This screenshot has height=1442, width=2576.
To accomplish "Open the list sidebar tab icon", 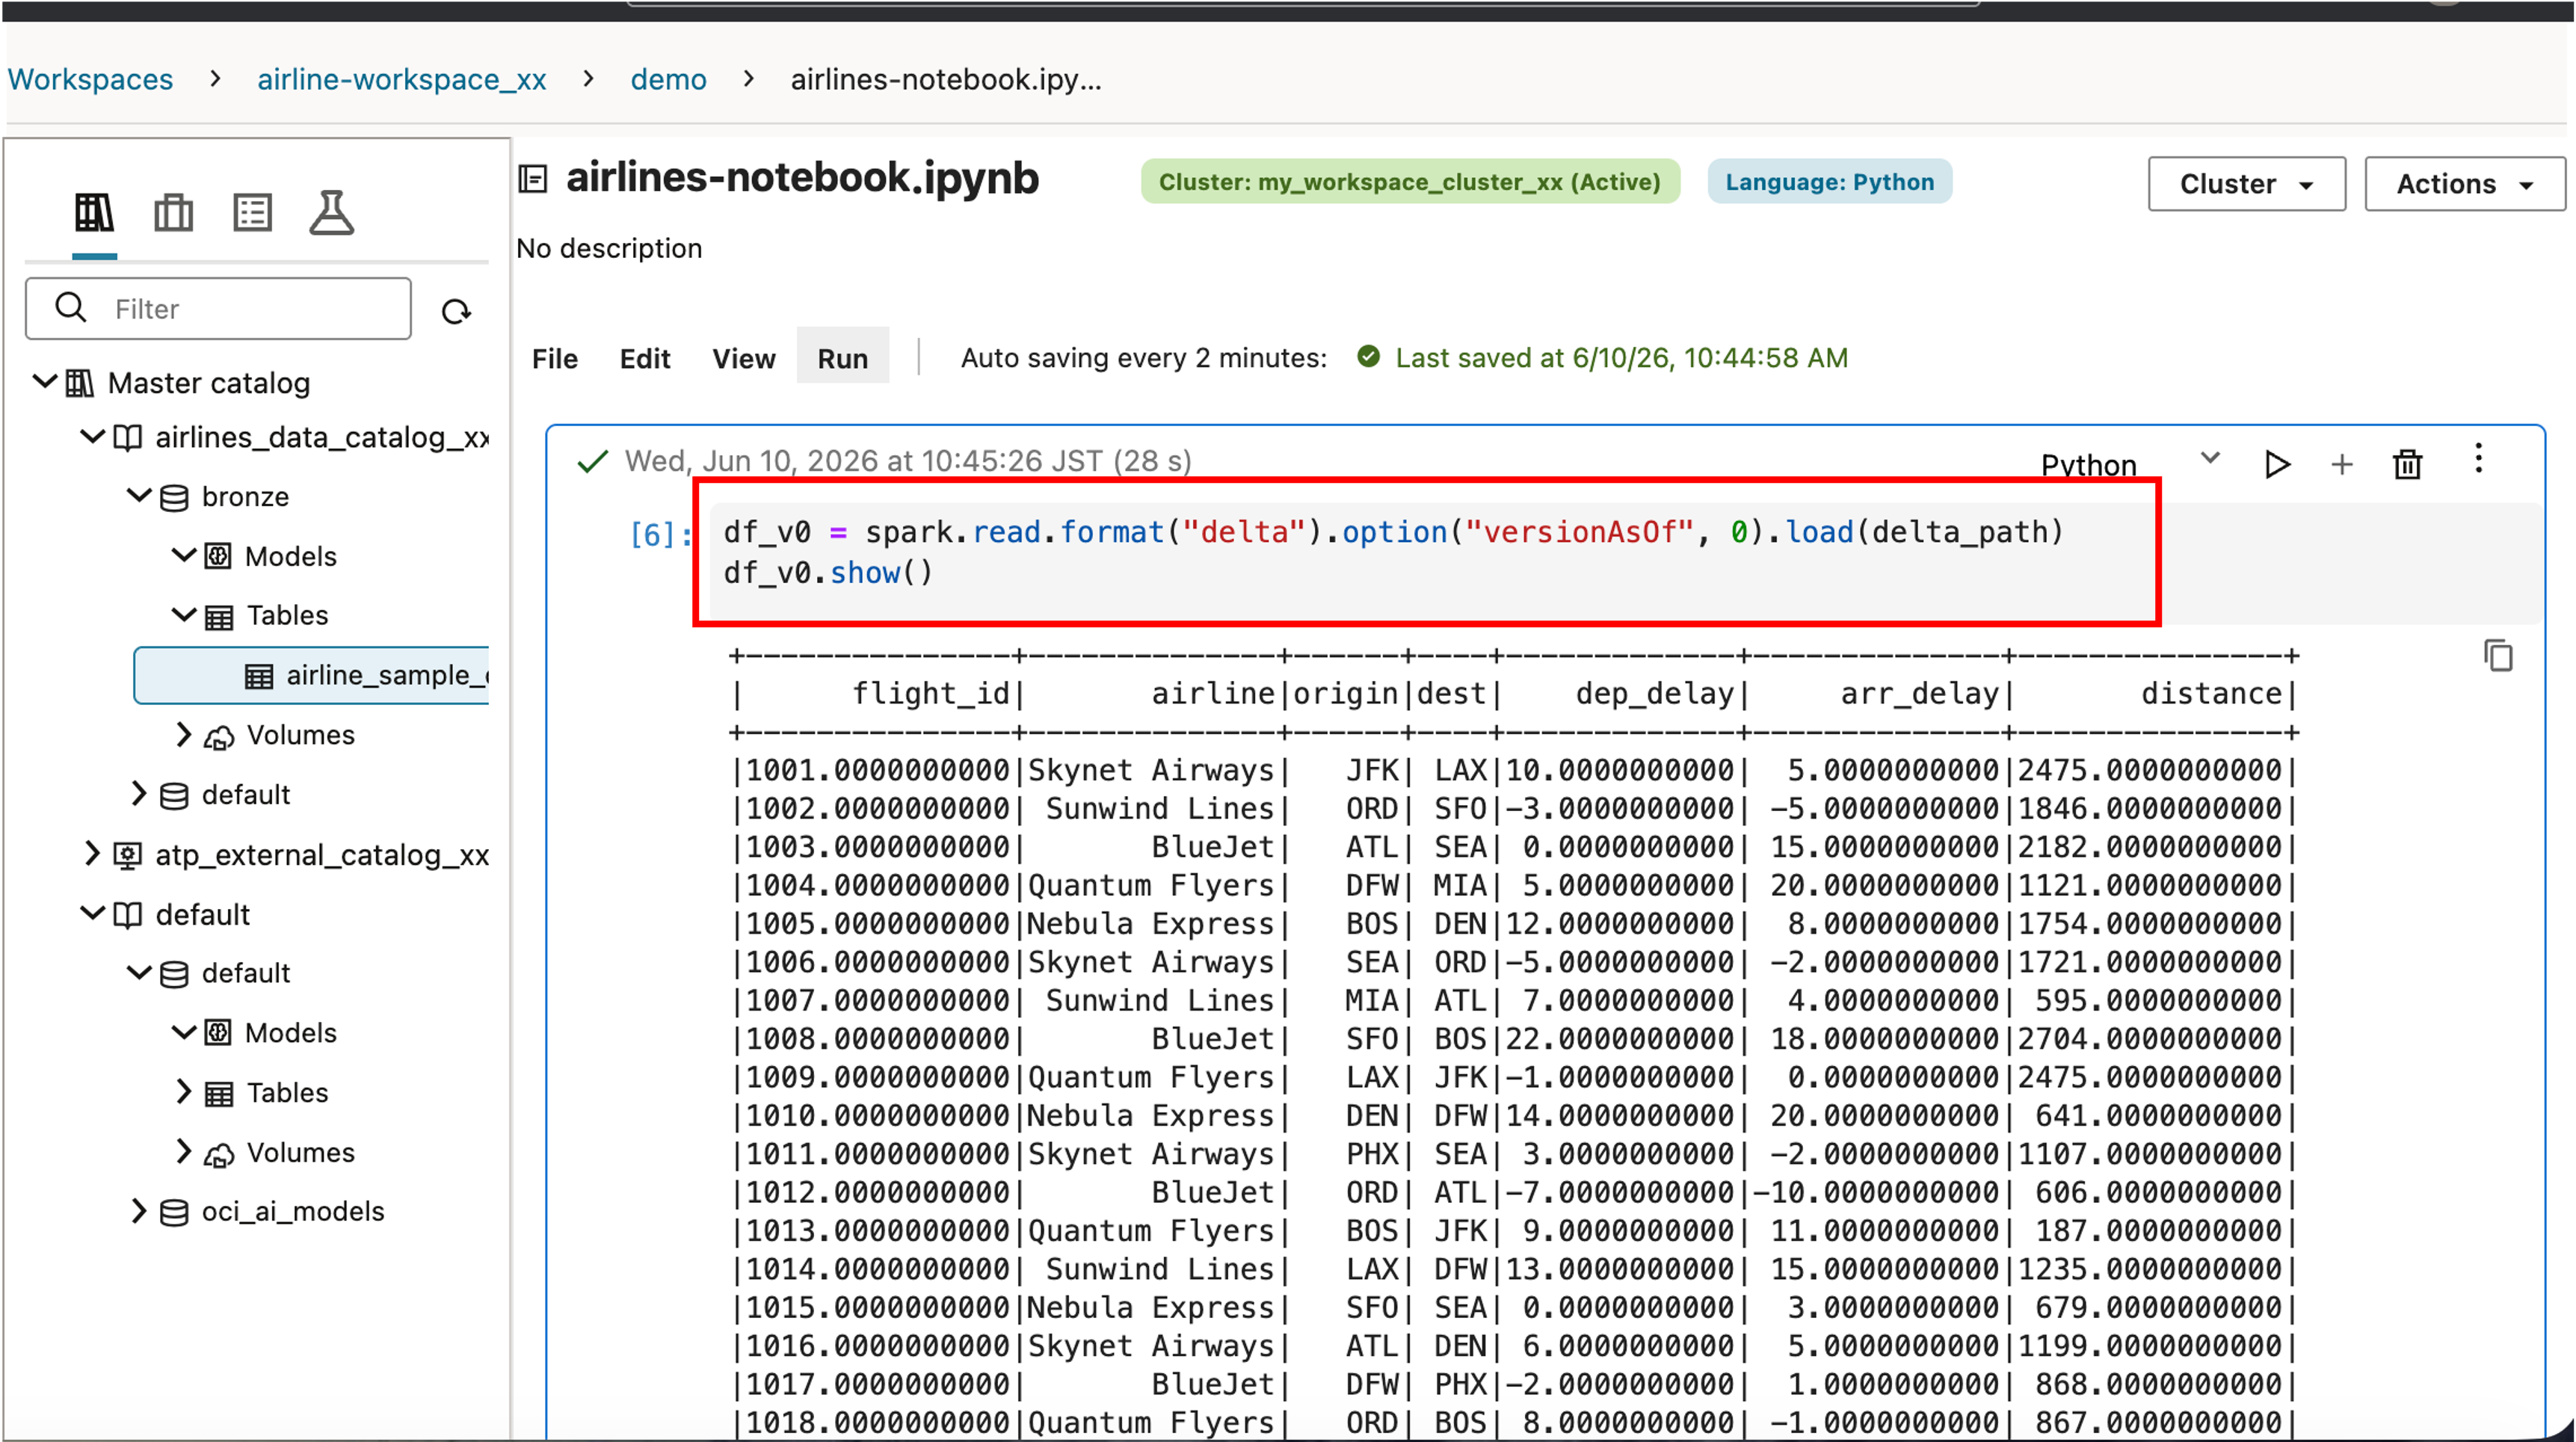I will [x=252, y=212].
